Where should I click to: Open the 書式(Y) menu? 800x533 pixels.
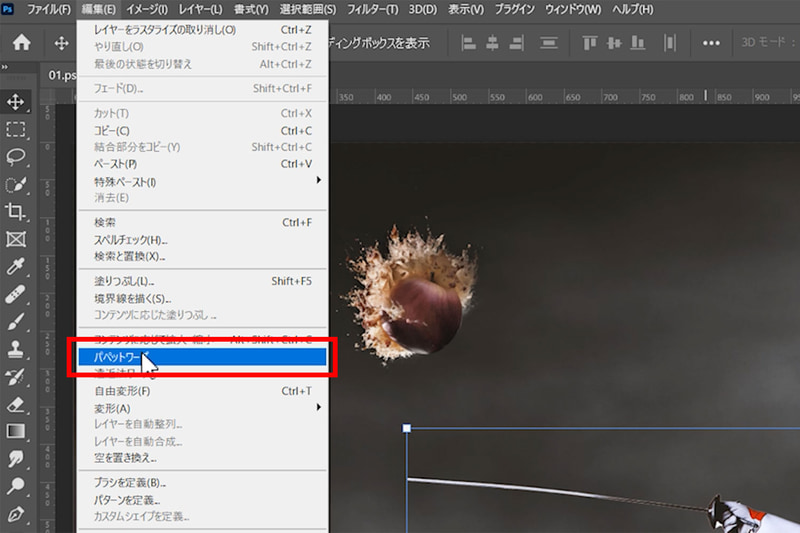click(251, 9)
